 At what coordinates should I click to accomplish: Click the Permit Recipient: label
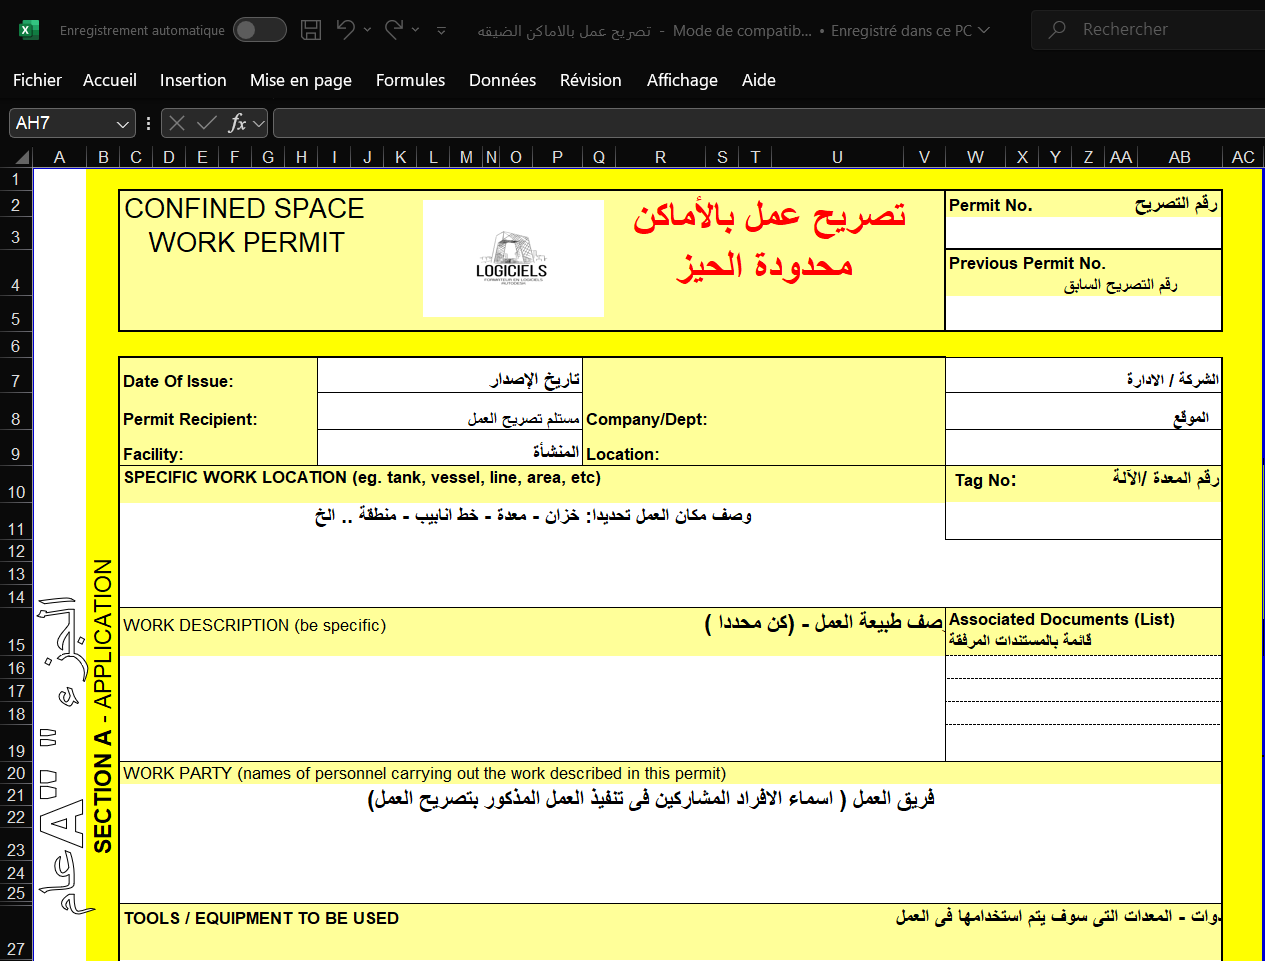pos(190,419)
